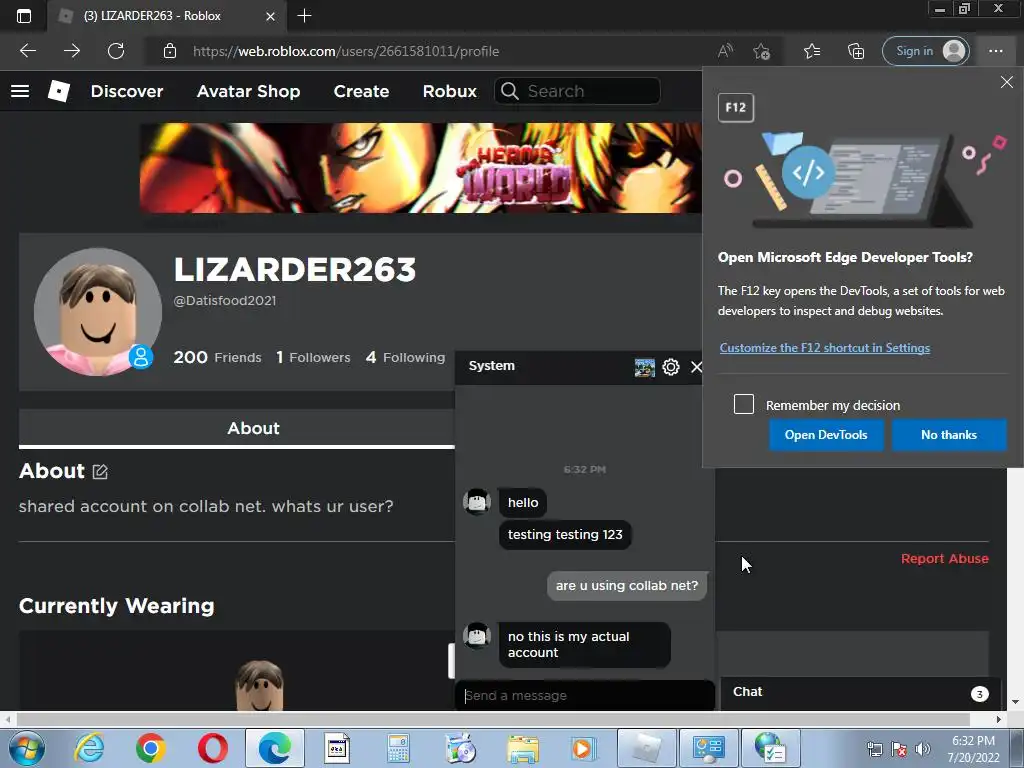Screen dimensions: 1024x768
Task: Open the Collections icon in Edge toolbar
Action: [x=856, y=51]
